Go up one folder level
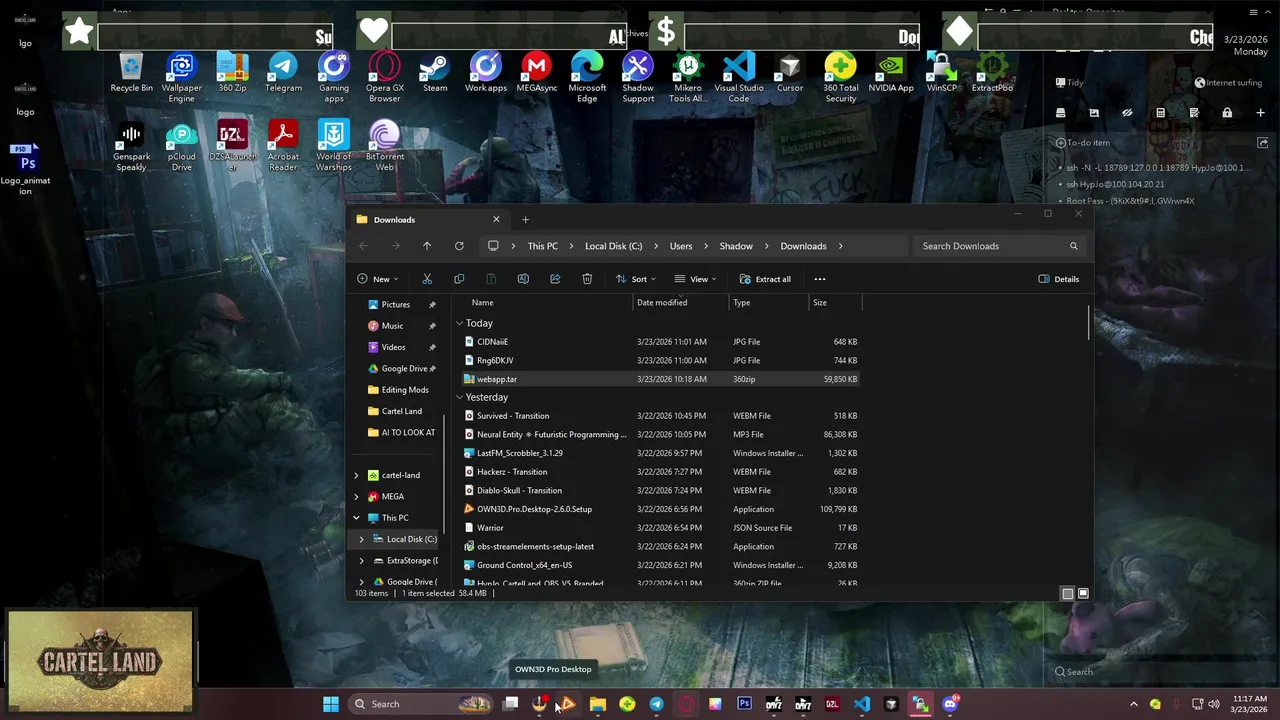Image resolution: width=1280 pixels, height=720 pixels. pos(427,246)
